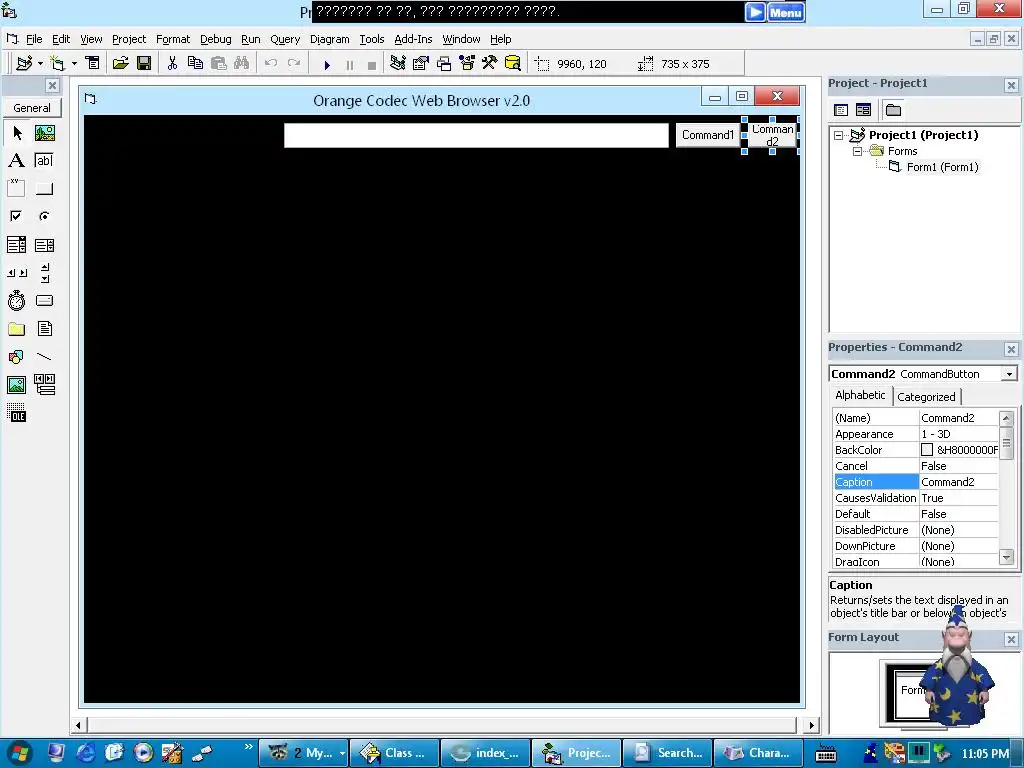Open the Project menu
The width and height of the screenshot is (1024, 768).
coord(129,39)
